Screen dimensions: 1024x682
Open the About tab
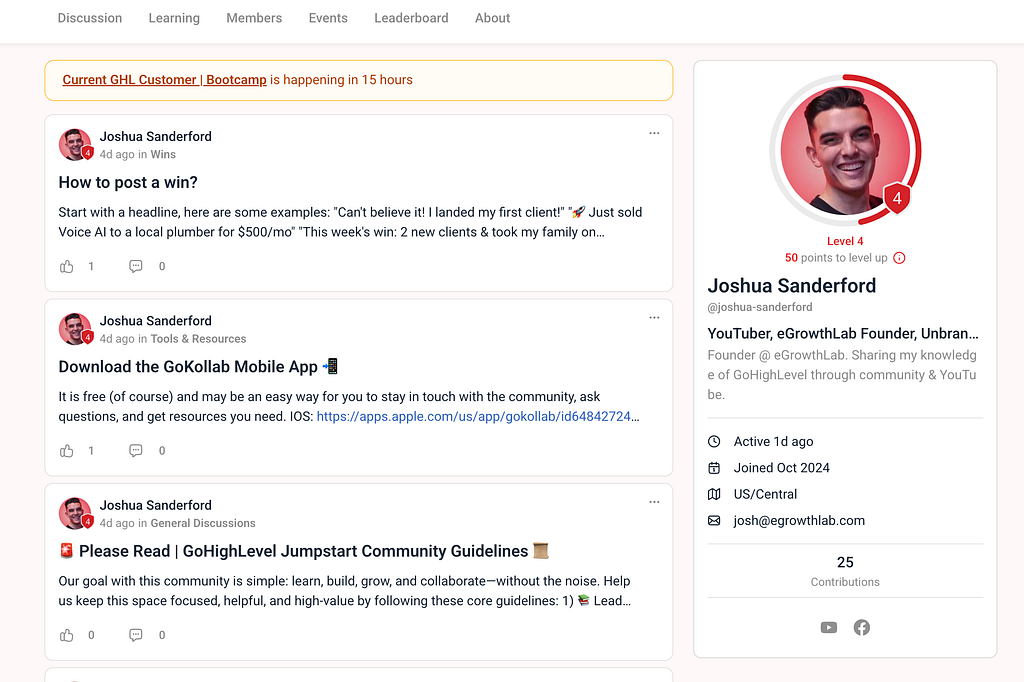492,18
